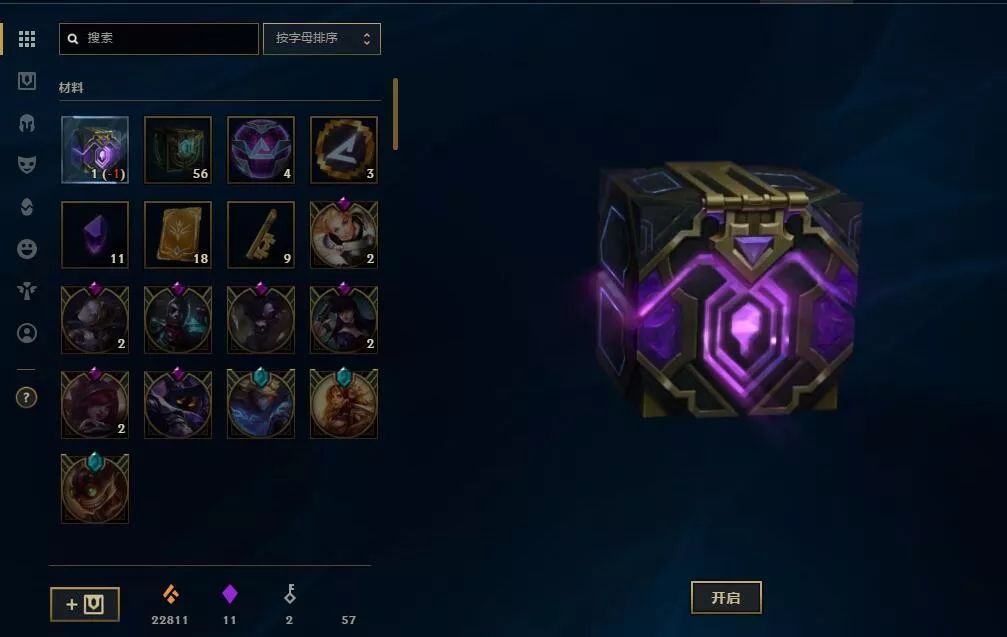Viewport: 1007px width, 637px height.
Task: Expand the sort order dropdown
Action: coord(322,39)
